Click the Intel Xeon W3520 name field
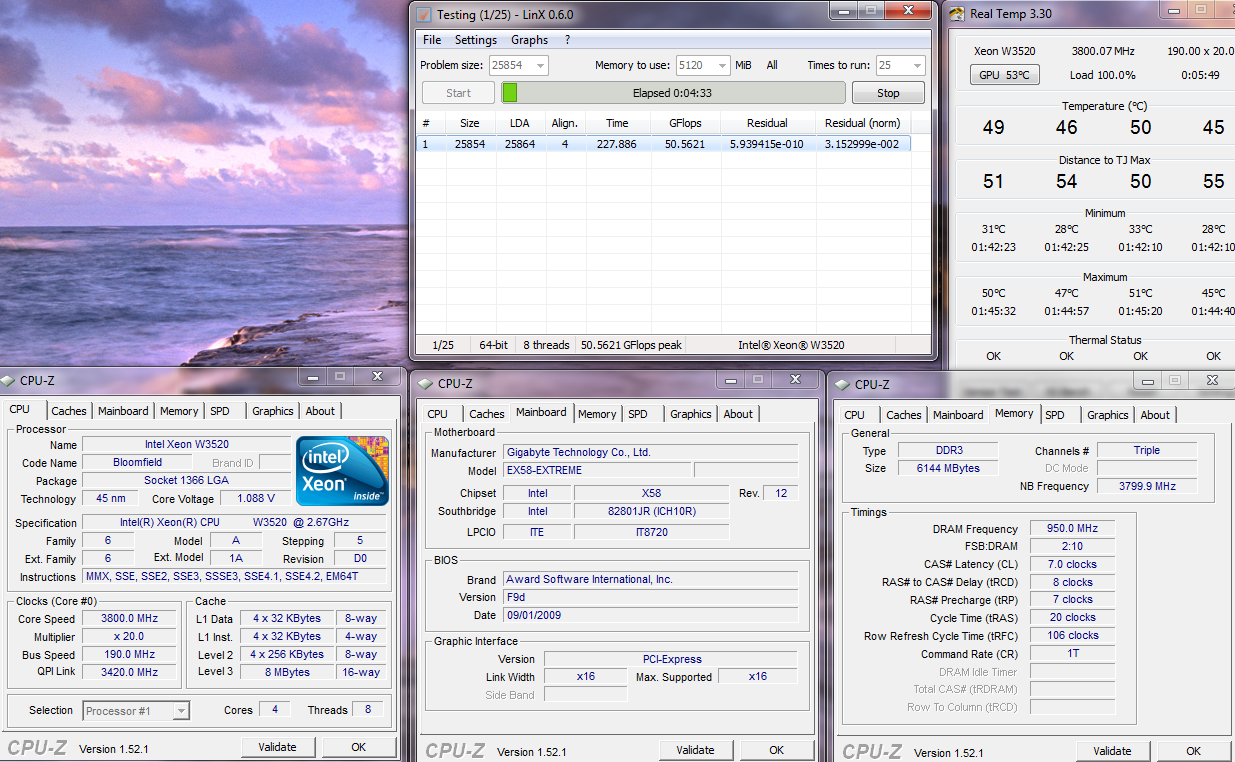 point(186,444)
